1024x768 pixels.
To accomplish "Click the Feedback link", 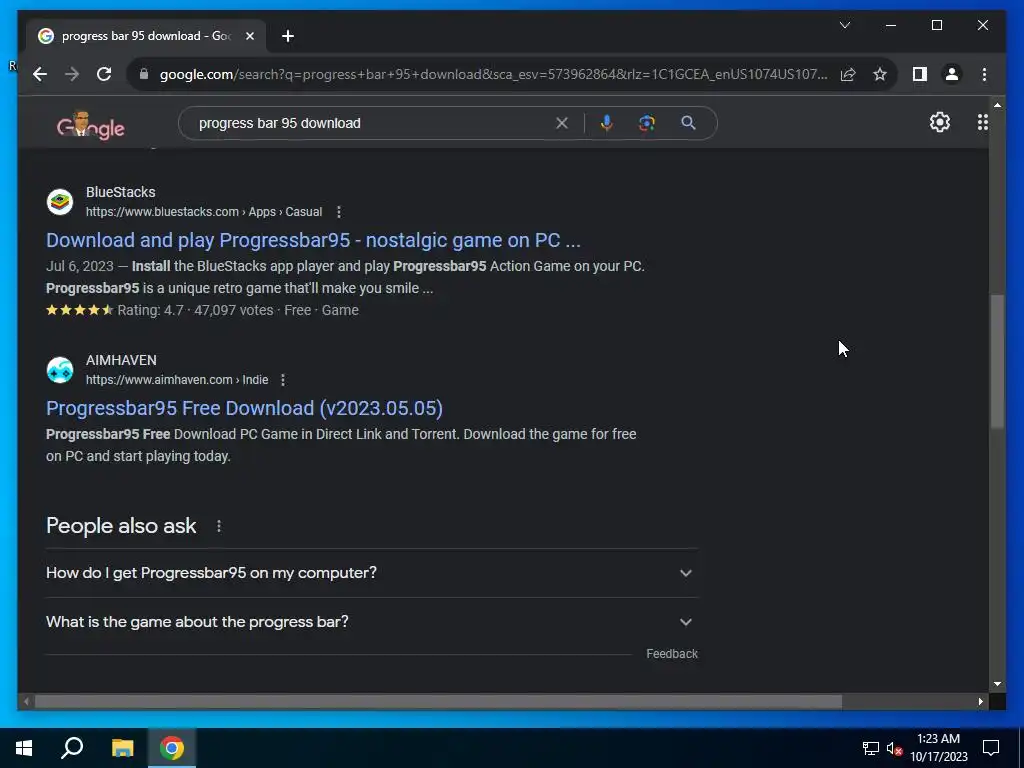I will click(672, 654).
